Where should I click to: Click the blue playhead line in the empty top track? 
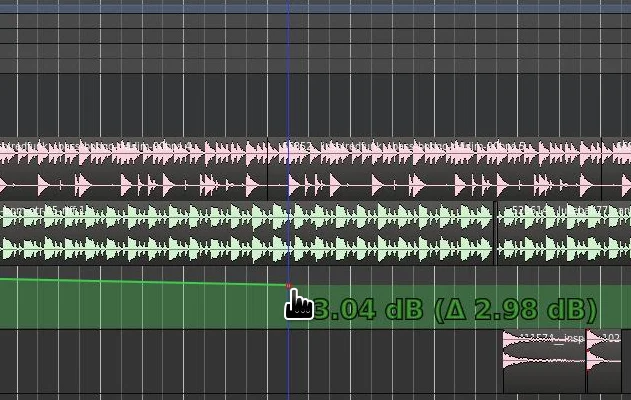(289, 50)
